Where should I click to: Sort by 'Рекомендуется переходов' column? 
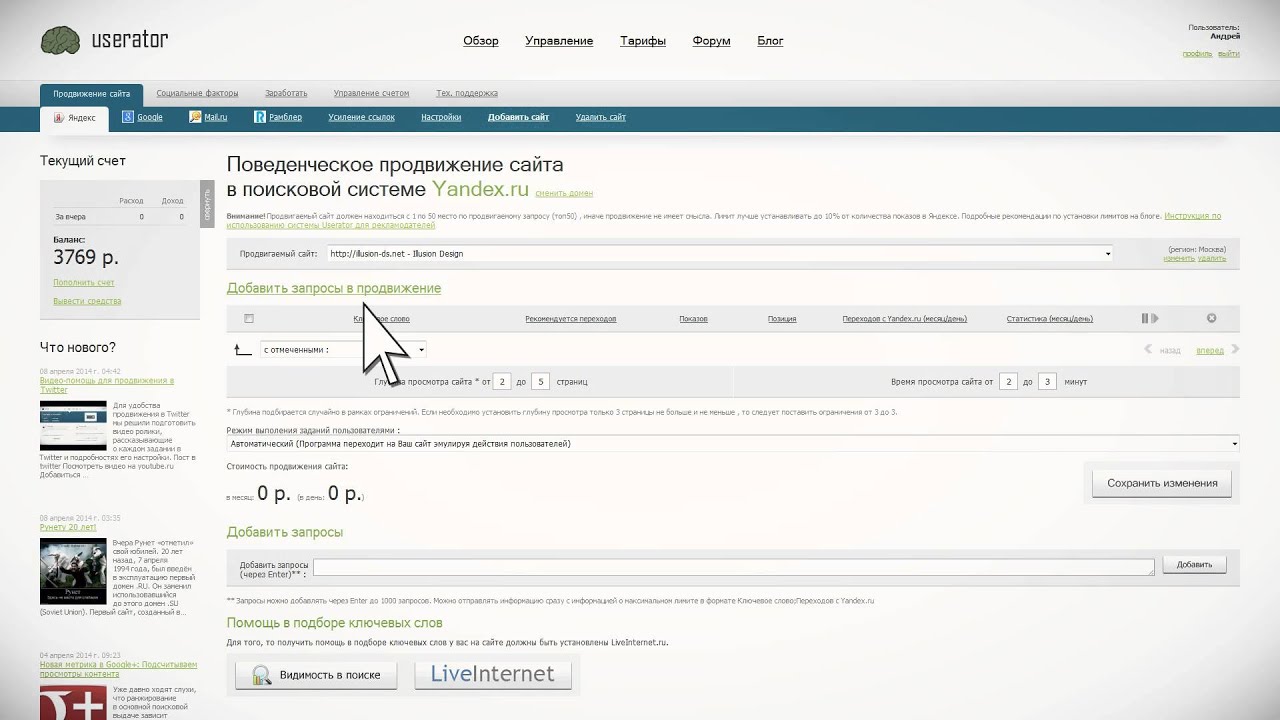click(571, 319)
